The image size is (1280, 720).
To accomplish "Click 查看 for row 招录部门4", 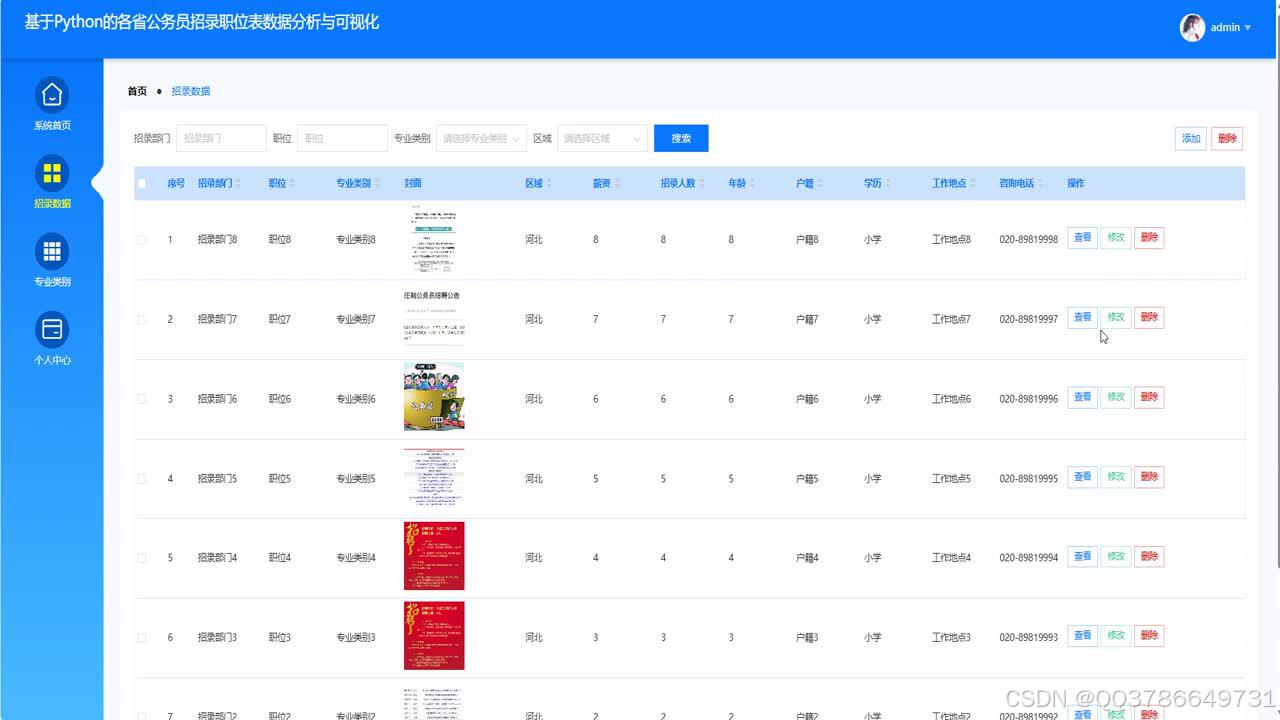I will [1083, 556].
